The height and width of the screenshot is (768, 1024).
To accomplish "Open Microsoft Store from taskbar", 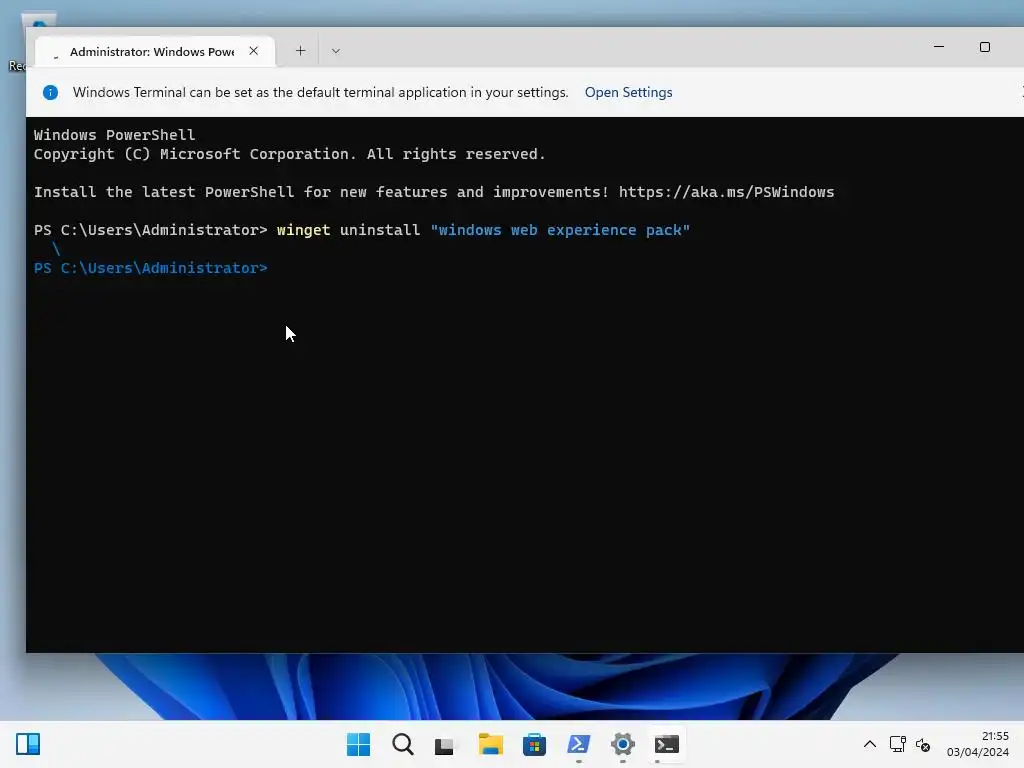I will 534,744.
